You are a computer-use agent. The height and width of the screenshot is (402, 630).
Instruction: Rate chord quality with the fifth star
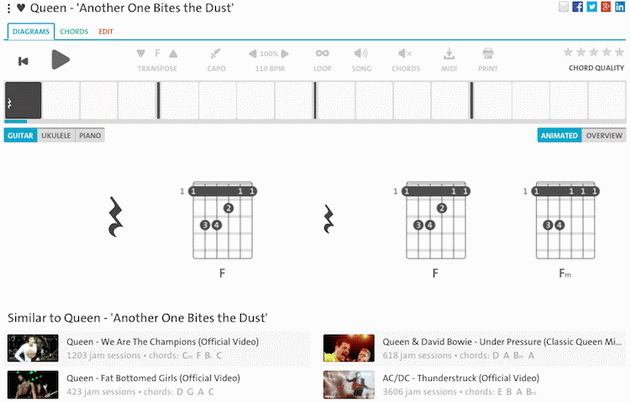(x=619, y=52)
